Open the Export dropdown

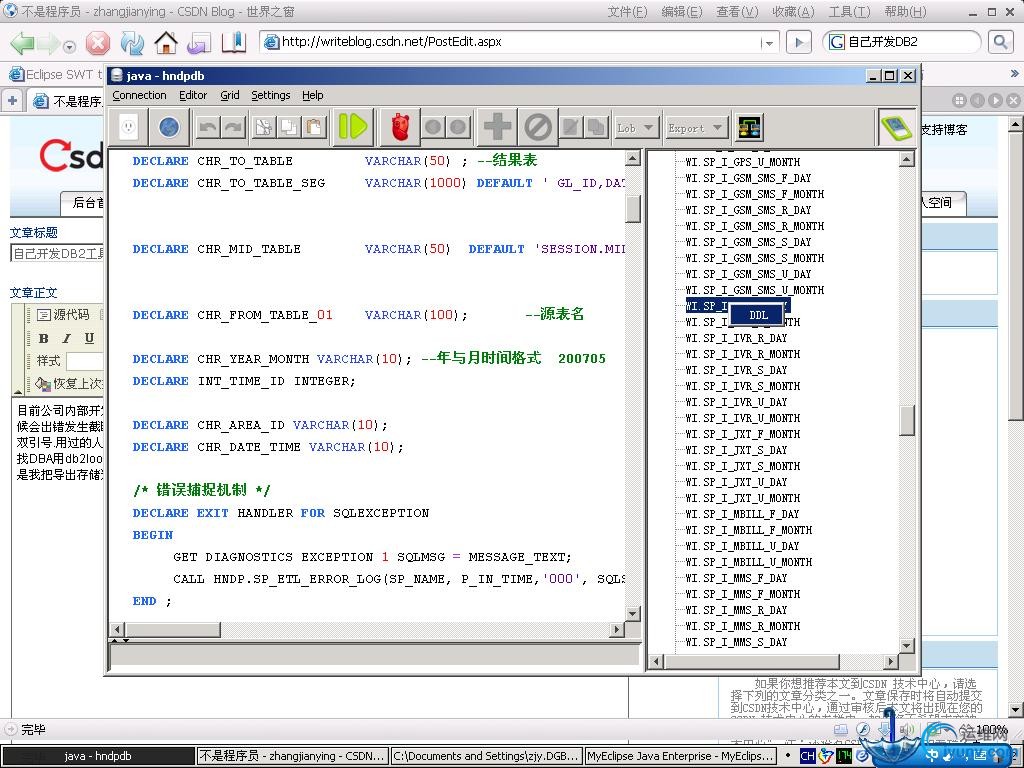695,128
